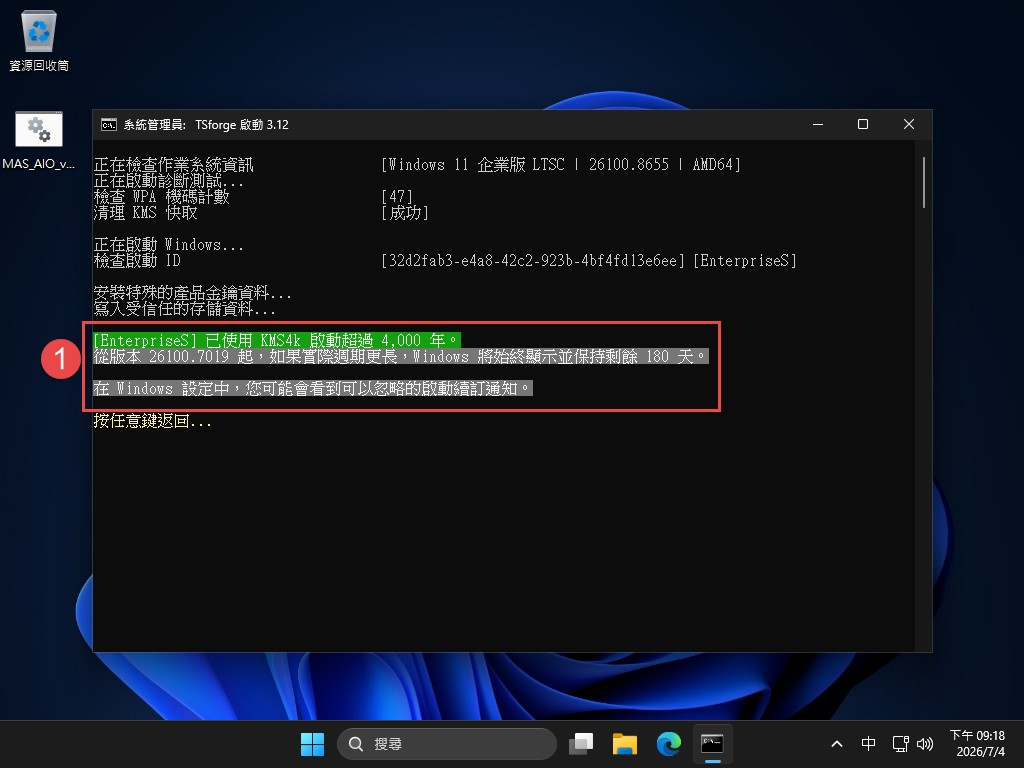Click the label '檢查啟動 ID'
The image size is (1024, 768).
[x=137, y=261]
